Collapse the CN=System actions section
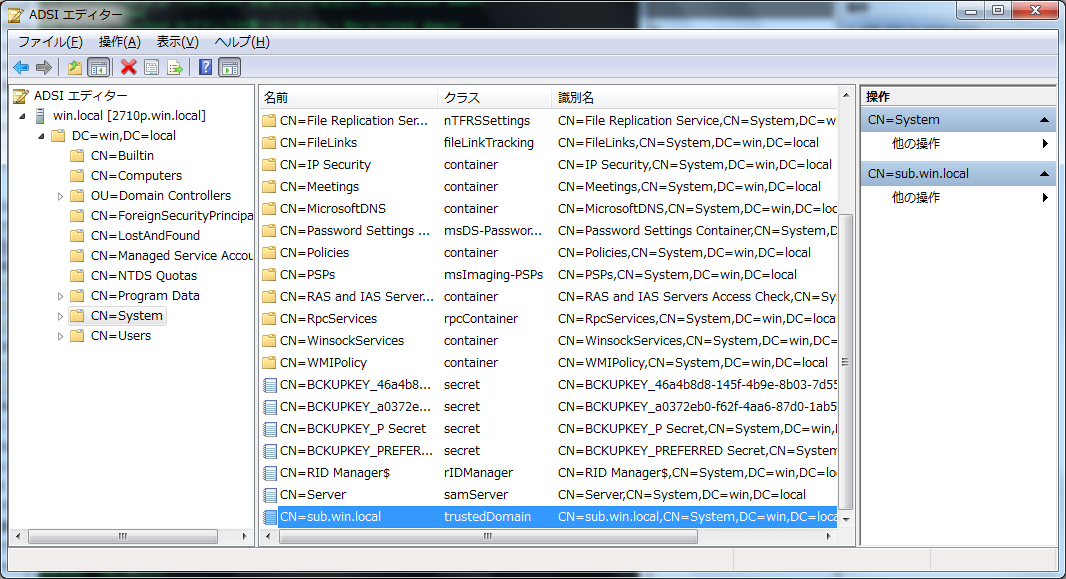1066x579 pixels. coord(1044,120)
